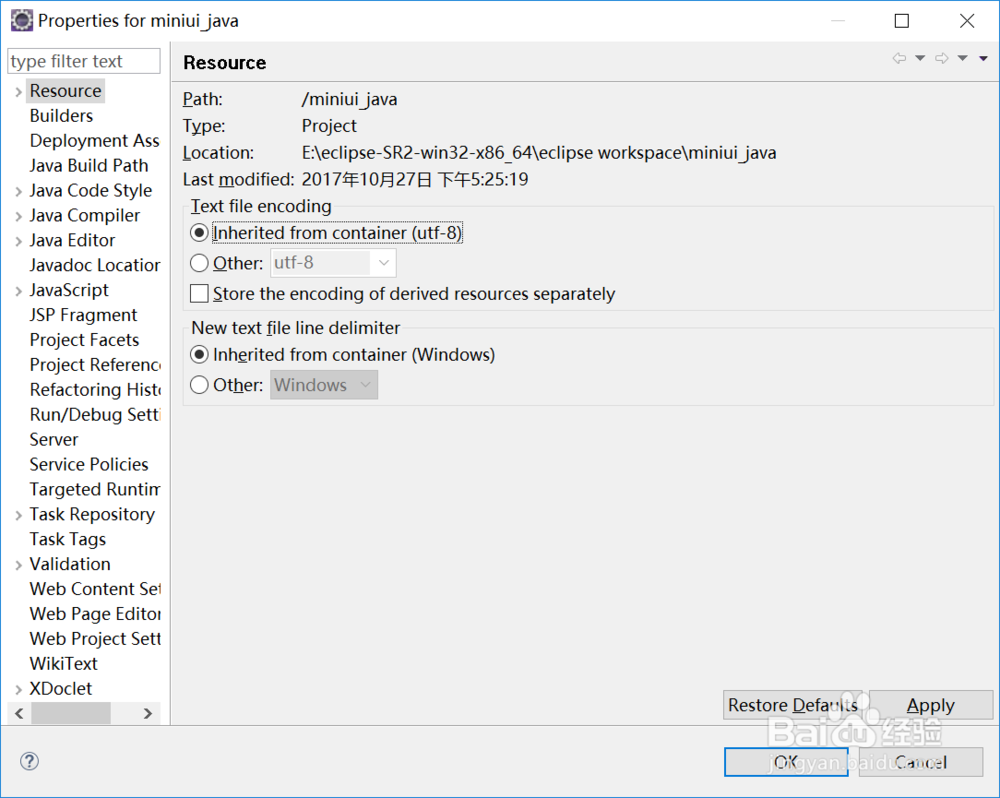Click the back navigation arrow icon

(x=899, y=58)
